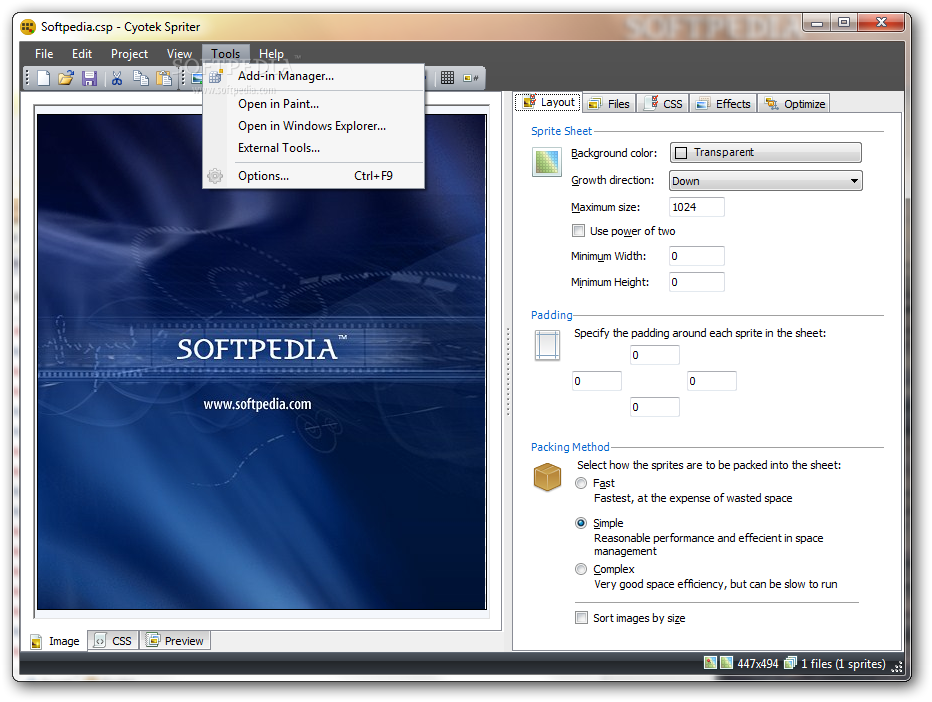932x702 pixels.
Task: Click the stacked files icon in status bar
Action: [790, 663]
